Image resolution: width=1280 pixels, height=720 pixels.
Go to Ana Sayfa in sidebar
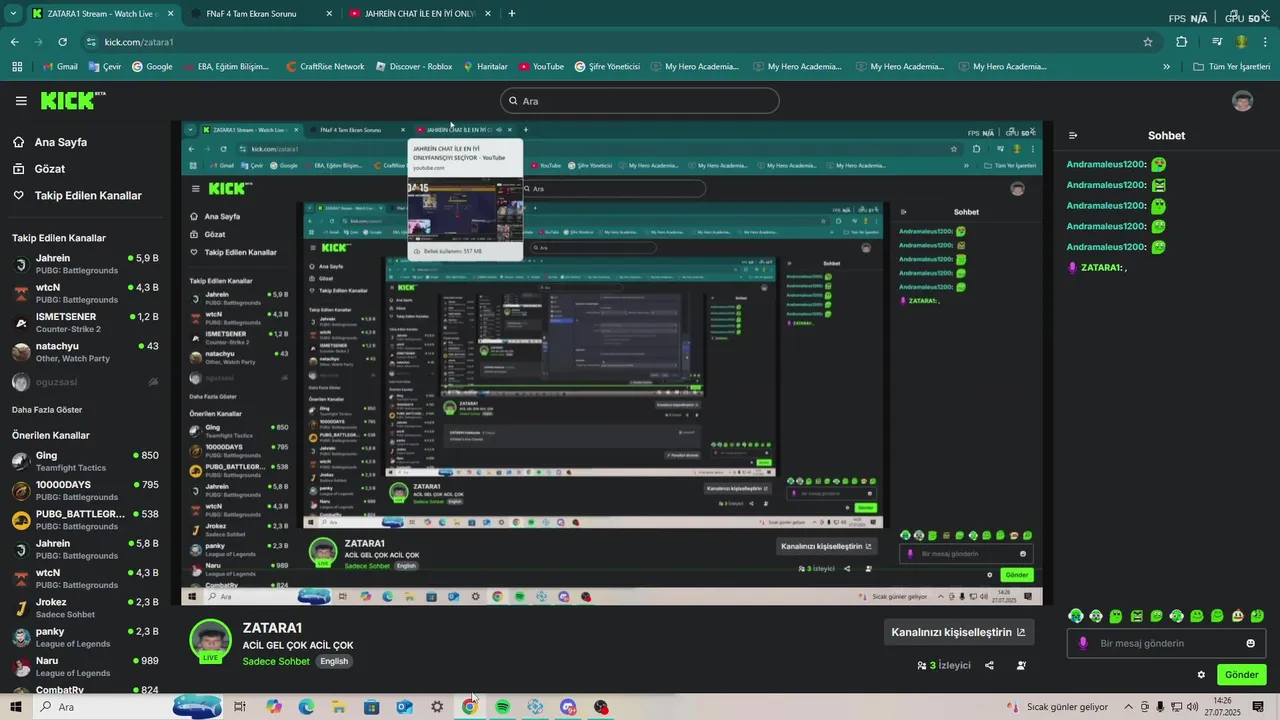click(x=50, y=142)
